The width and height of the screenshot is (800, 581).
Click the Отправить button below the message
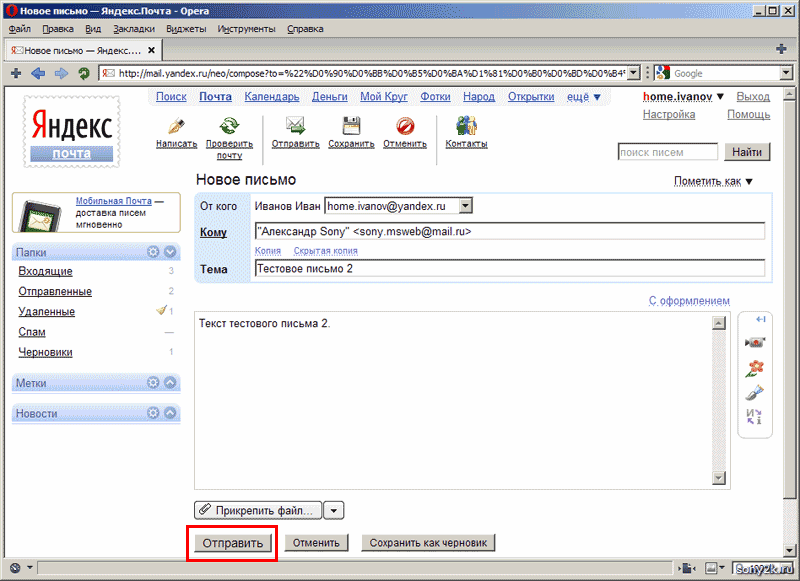(233, 543)
